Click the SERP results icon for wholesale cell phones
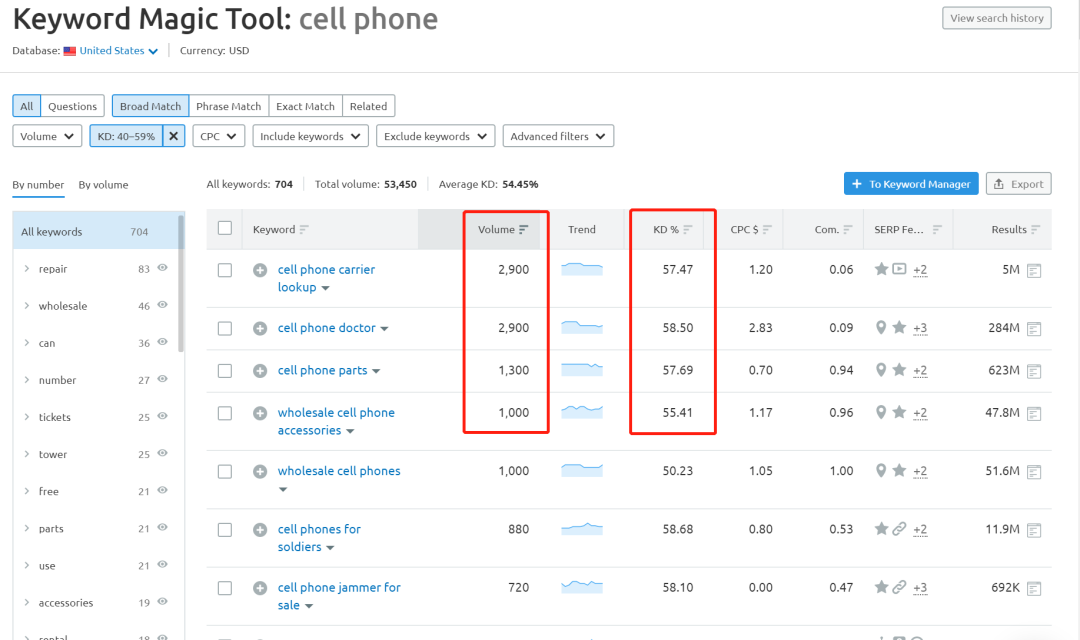The width and height of the screenshot is (1080, 640). pyautogui.click(x=1034, y=471)
